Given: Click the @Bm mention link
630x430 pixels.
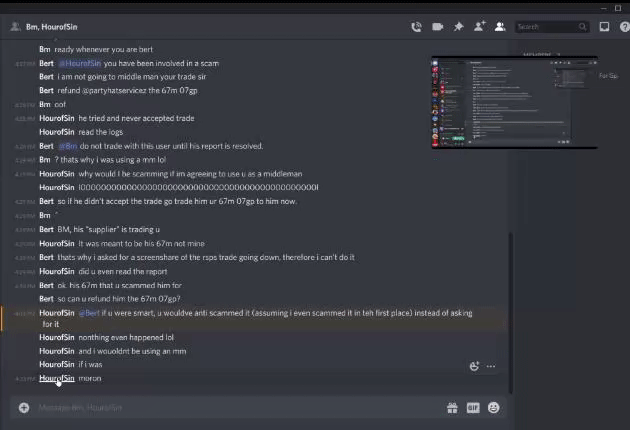Looking at the screenshot, I should [68, 146].
